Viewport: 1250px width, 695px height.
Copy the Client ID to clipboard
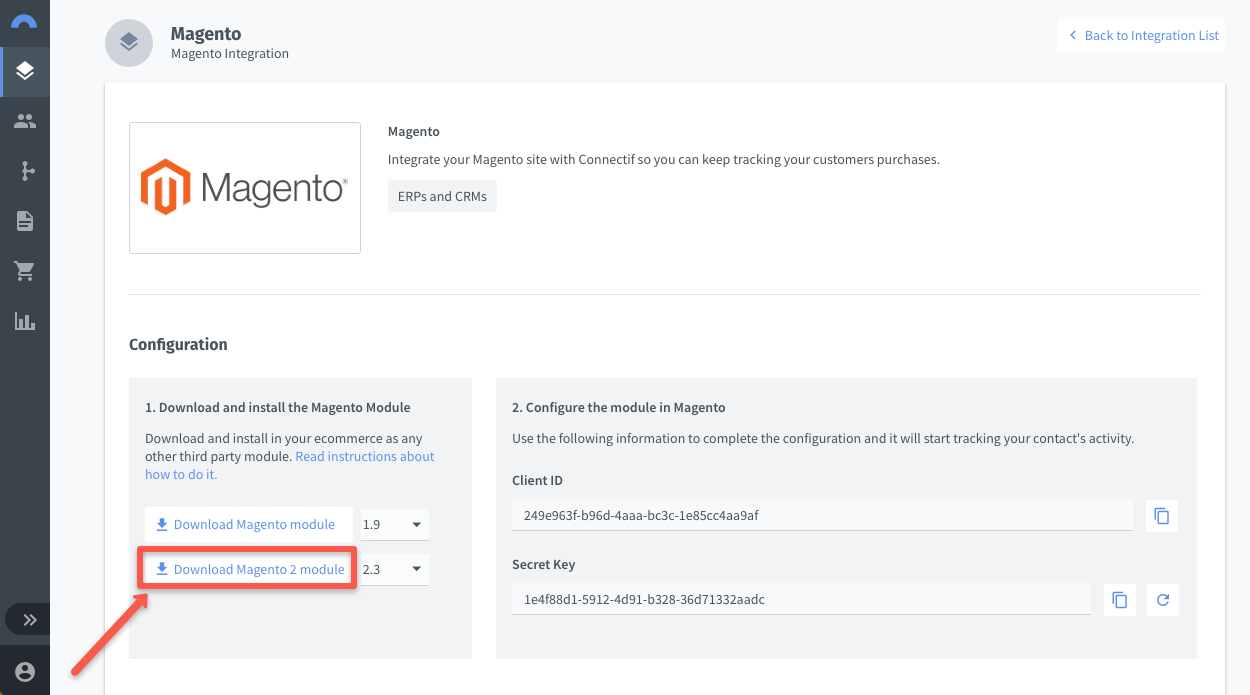click(1161, 516)
